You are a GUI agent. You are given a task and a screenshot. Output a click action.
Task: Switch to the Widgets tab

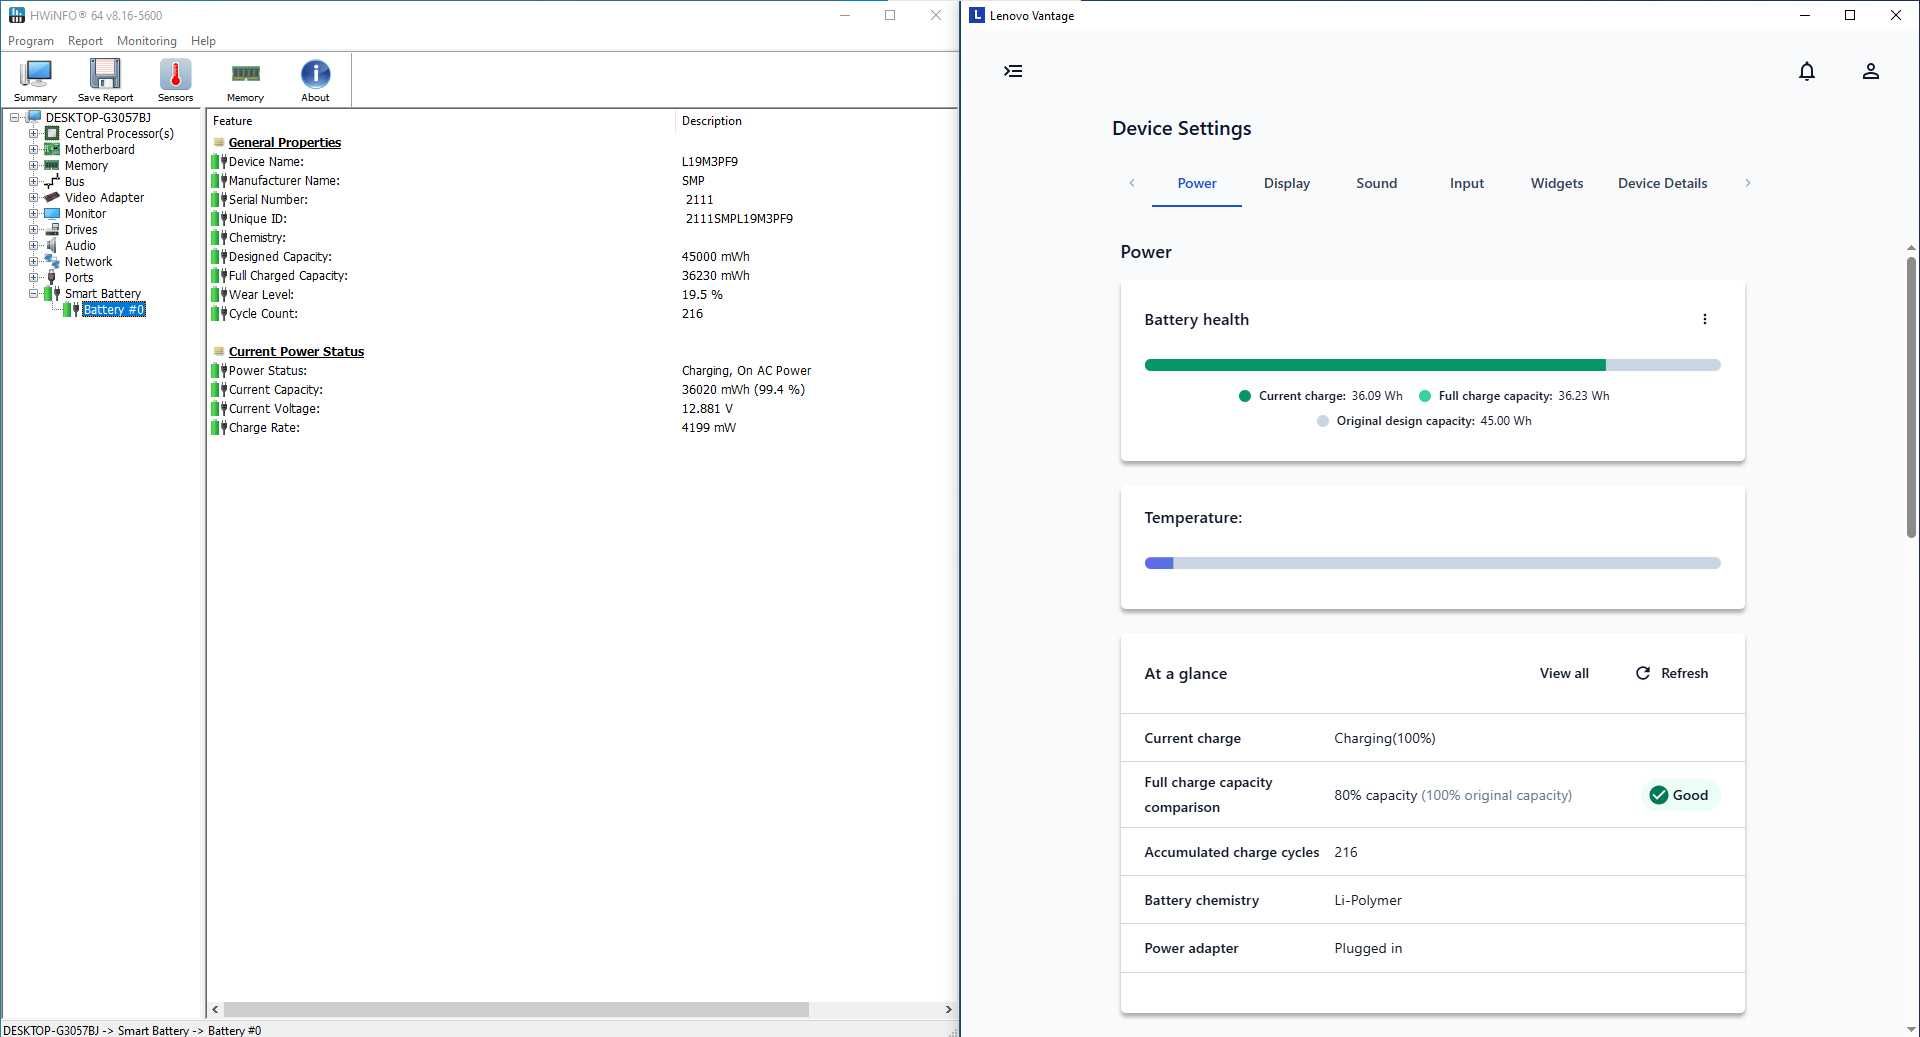[x=1556, y=183]
